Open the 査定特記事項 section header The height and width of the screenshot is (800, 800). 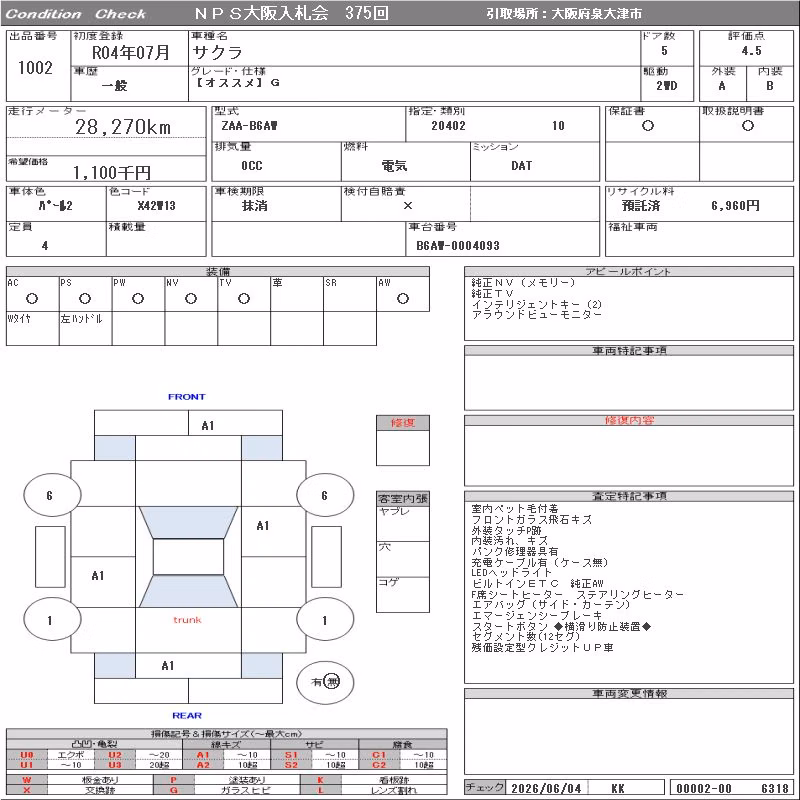click(x=629, y=496)
